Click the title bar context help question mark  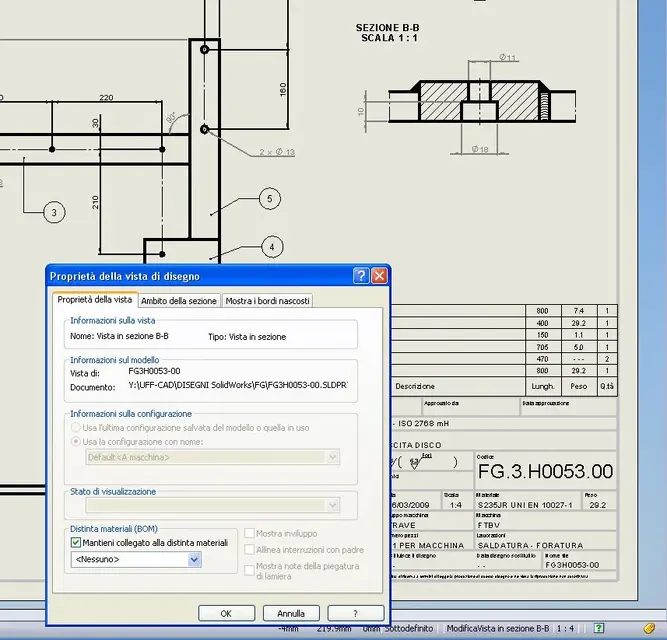361,276
